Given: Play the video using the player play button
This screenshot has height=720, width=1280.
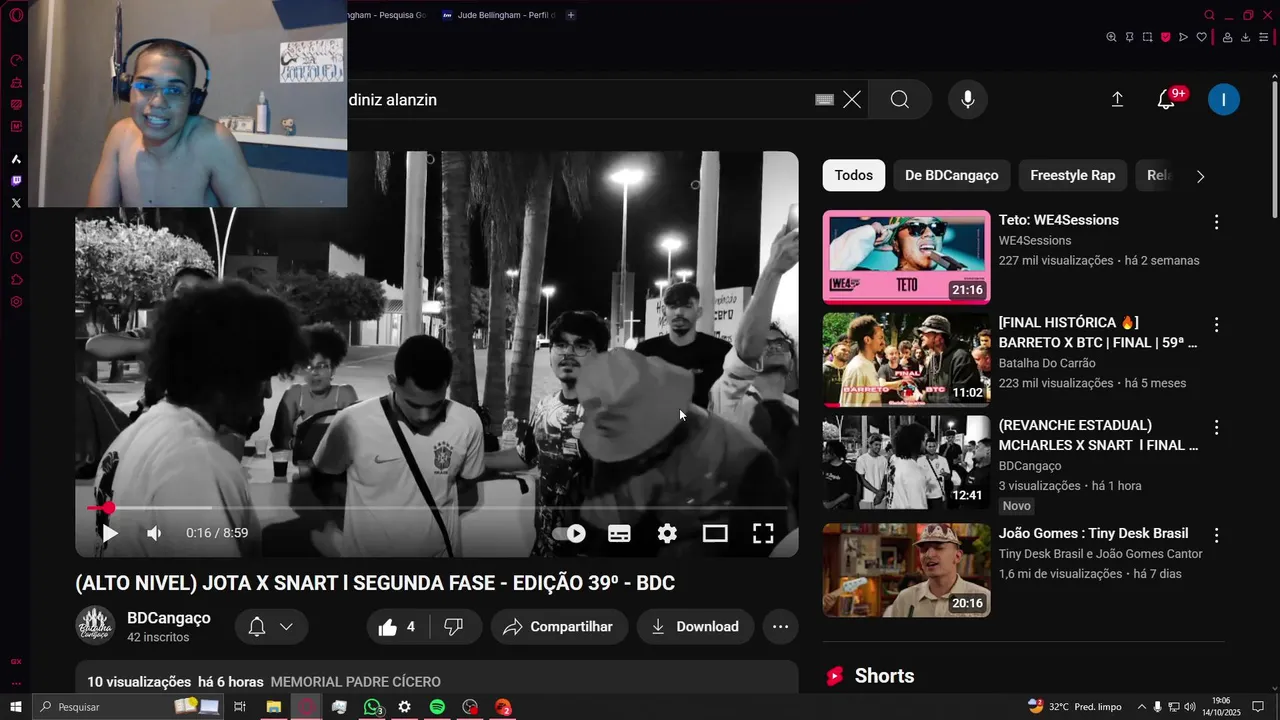Looking at the screenshot, I should point(110,533).
